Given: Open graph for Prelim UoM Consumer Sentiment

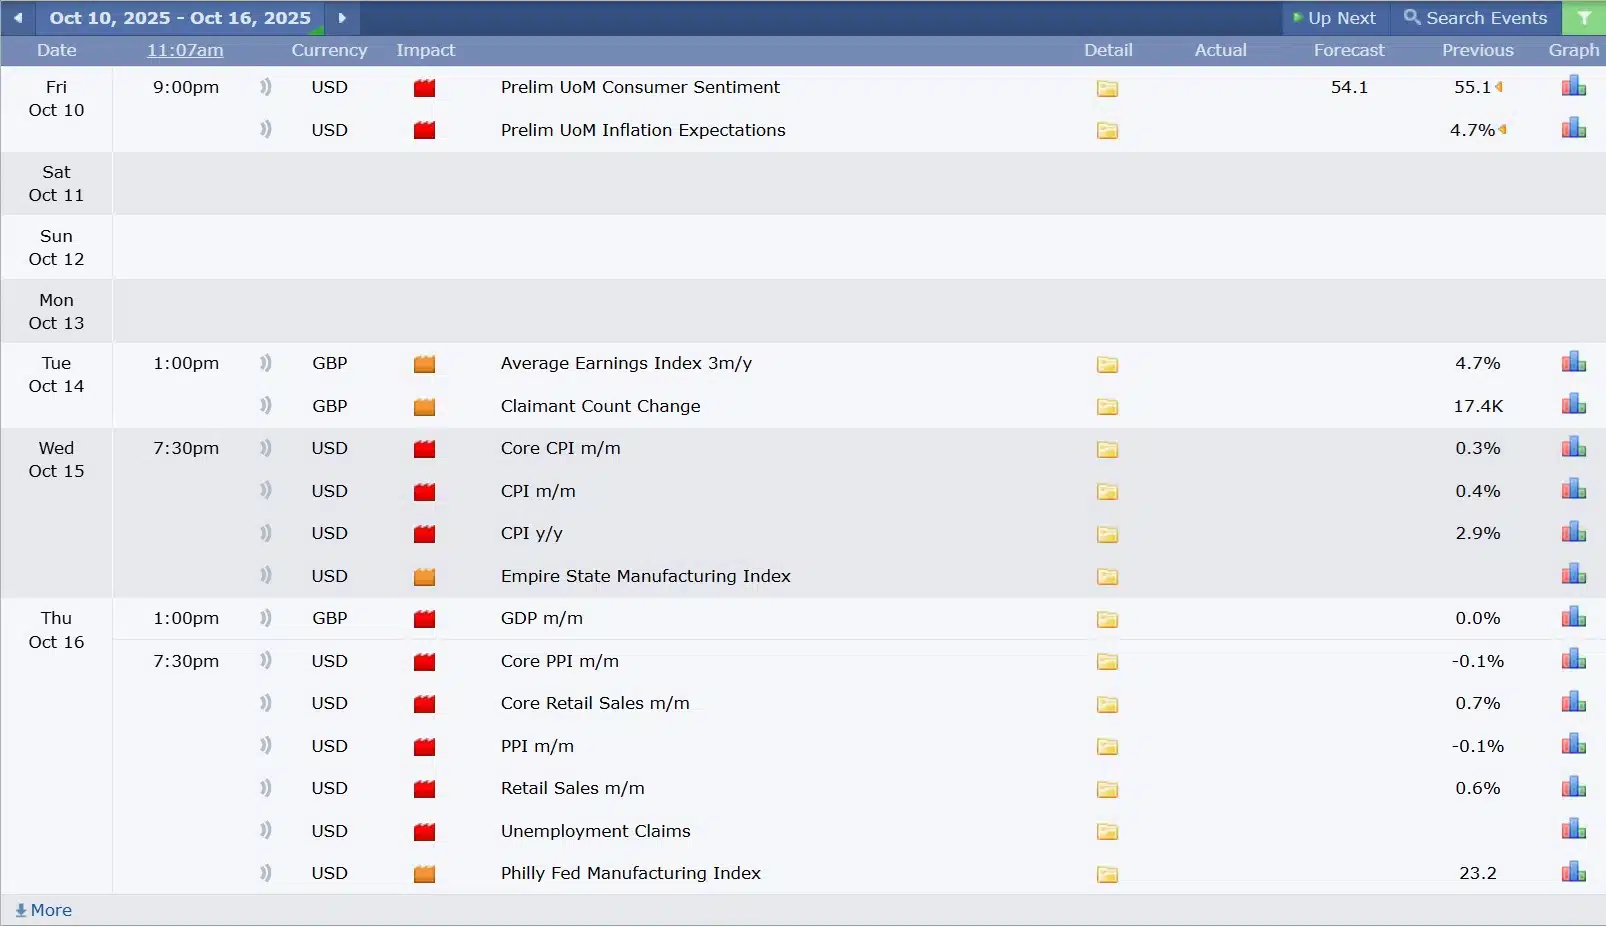Looking at the screenshot, I should [x=1573, y=87].
